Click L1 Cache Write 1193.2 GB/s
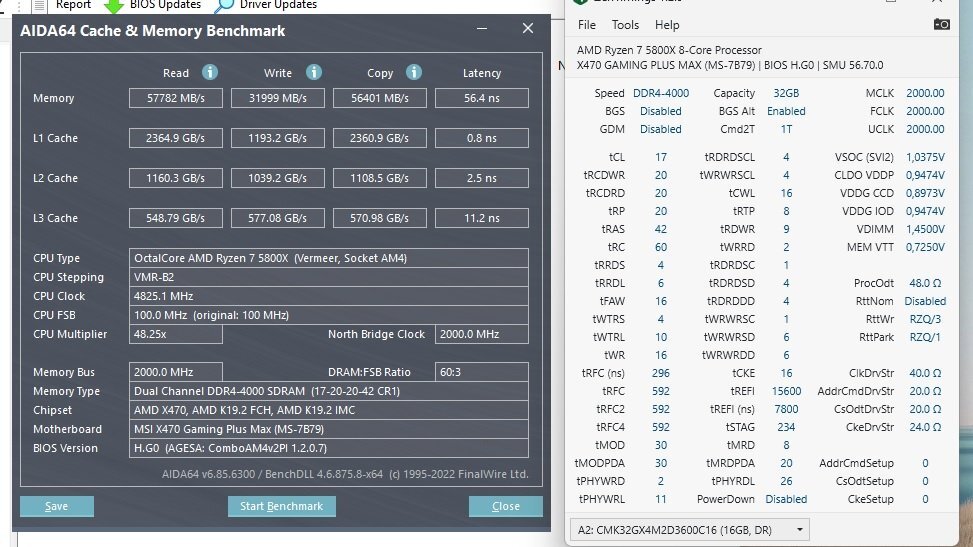The image size is (973, 547). pyautogui.click(x=277, y=138)
